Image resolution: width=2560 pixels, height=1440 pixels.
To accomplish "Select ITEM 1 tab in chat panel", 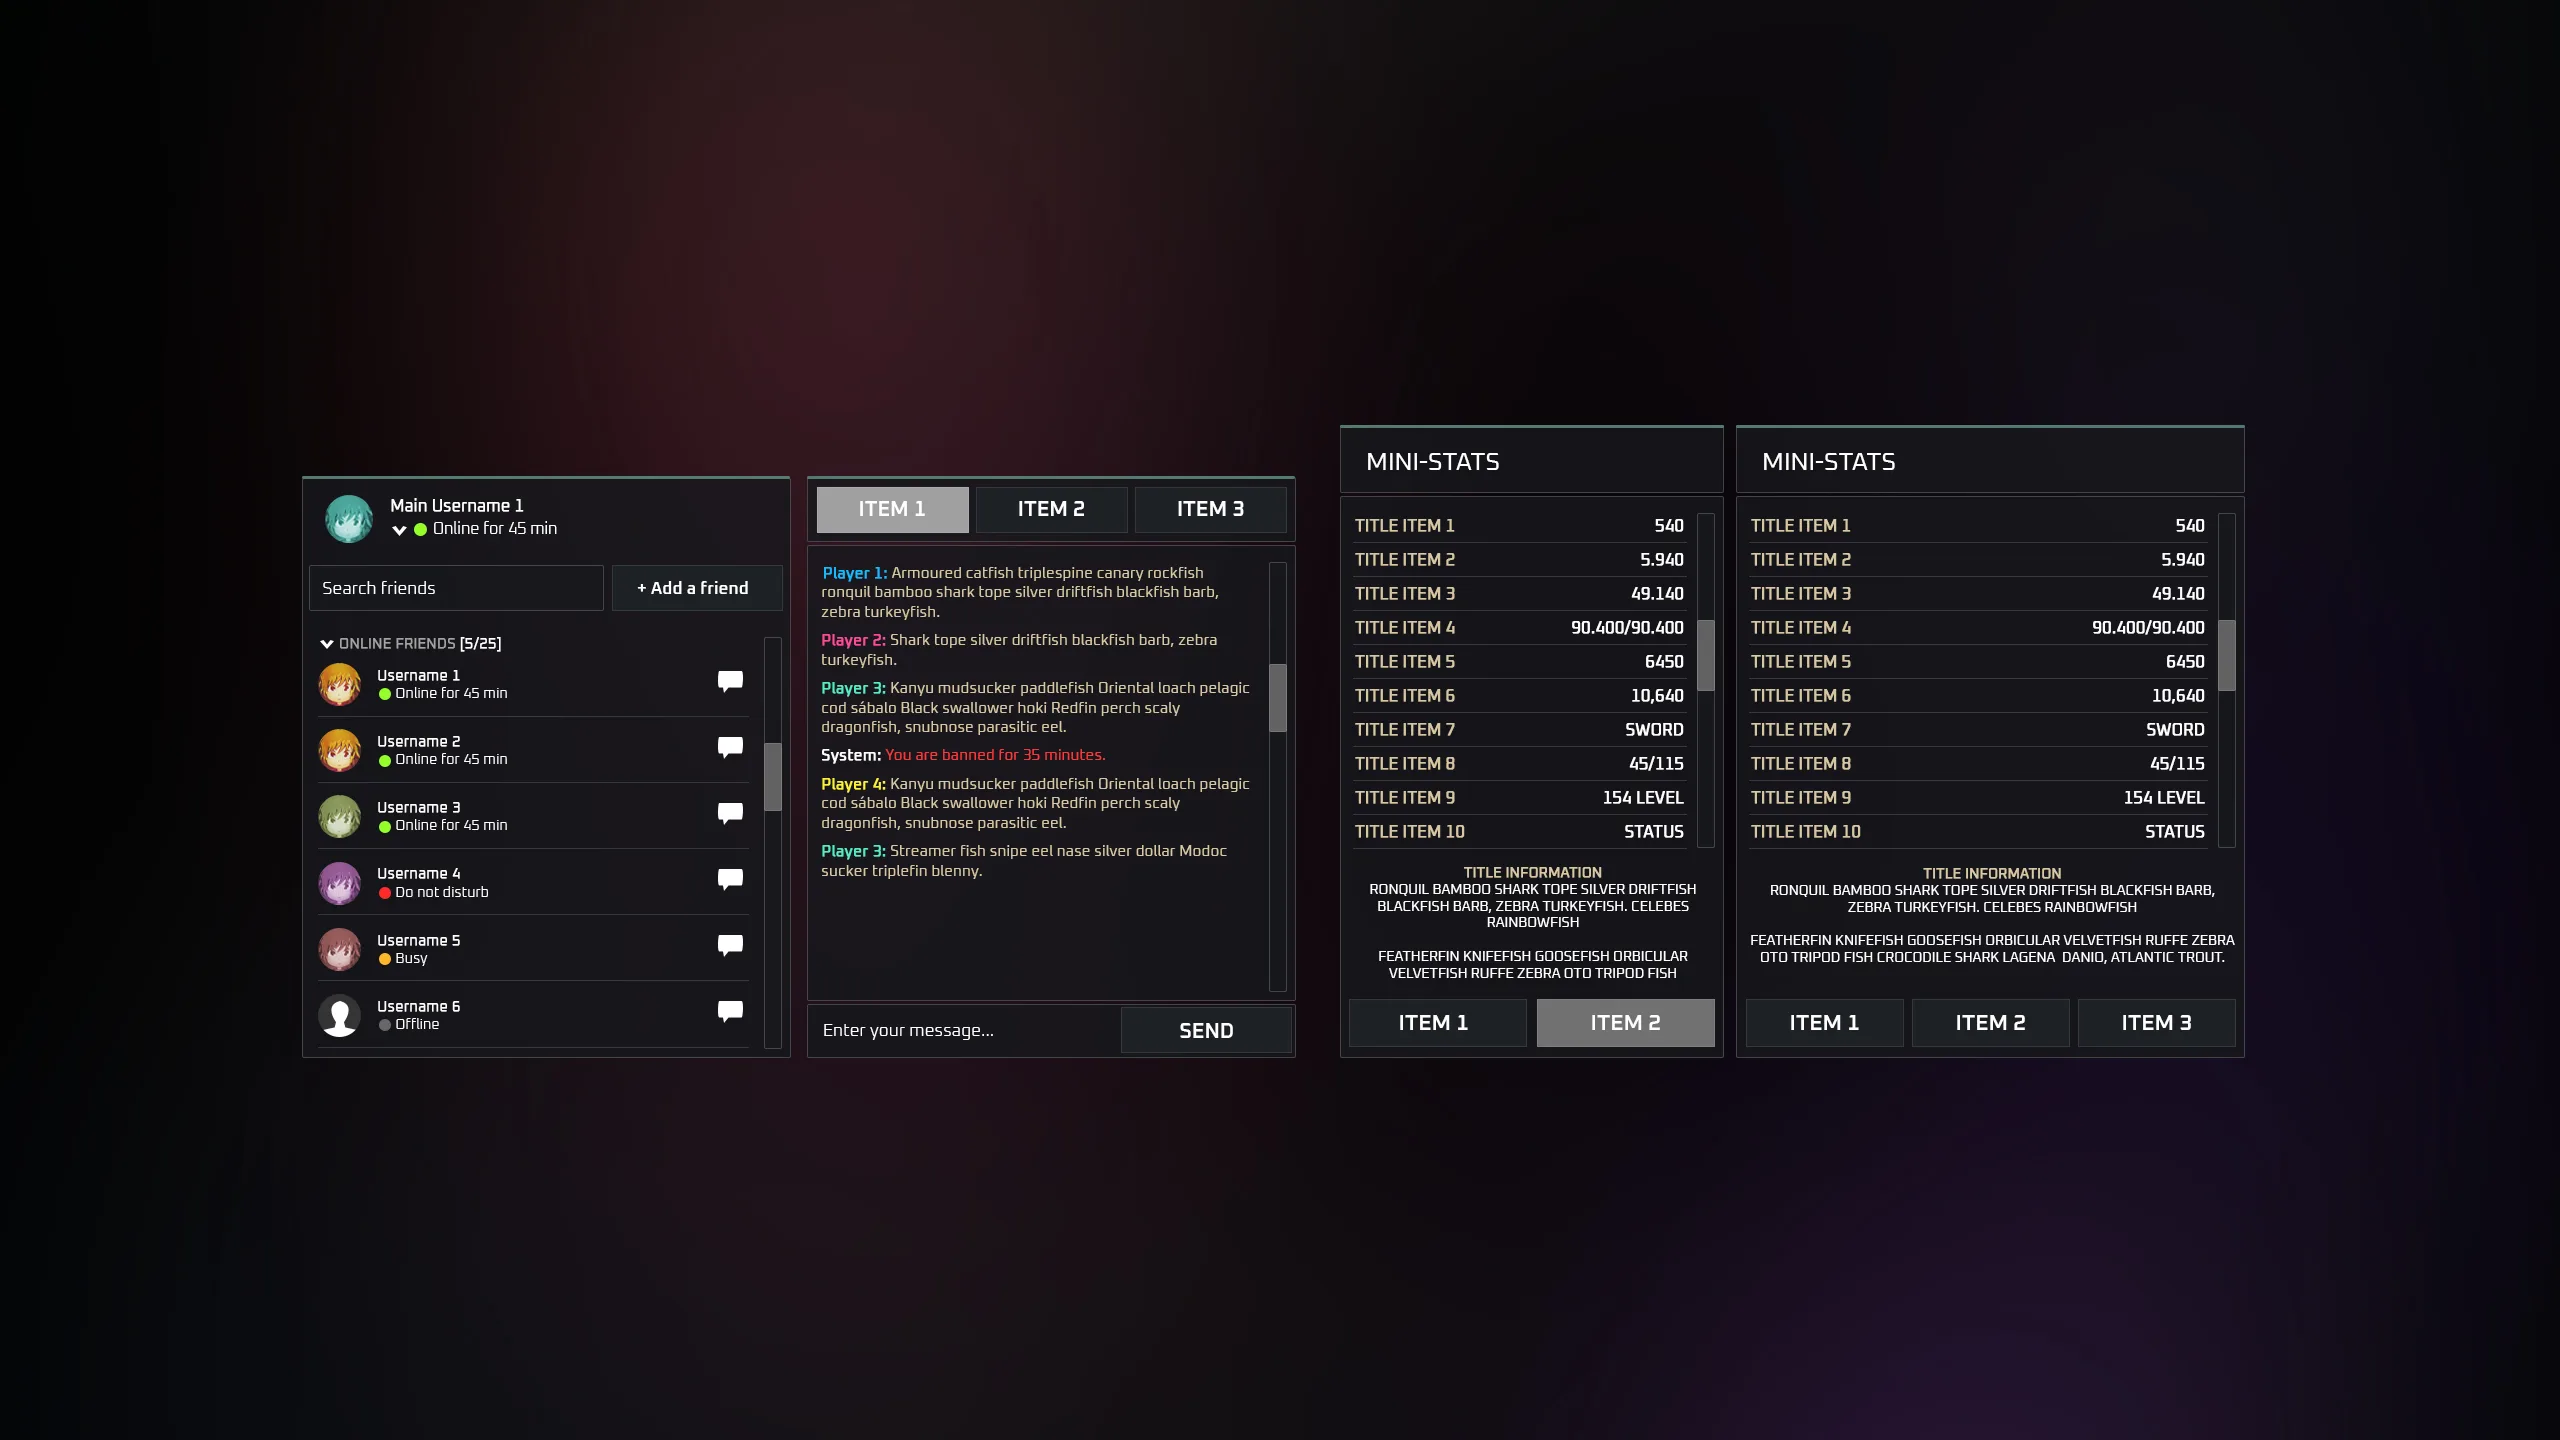I will (892, 509).
